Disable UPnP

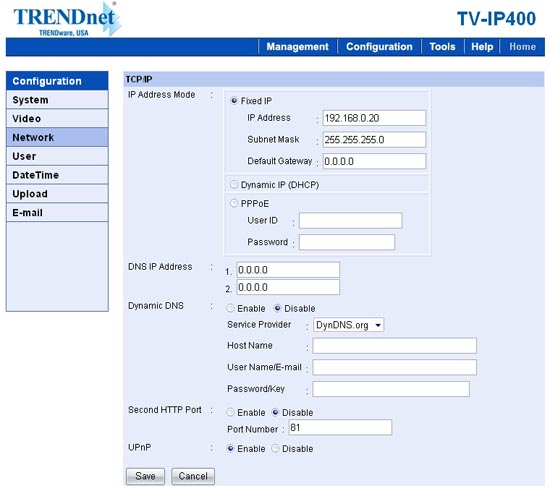click(275, 449)
